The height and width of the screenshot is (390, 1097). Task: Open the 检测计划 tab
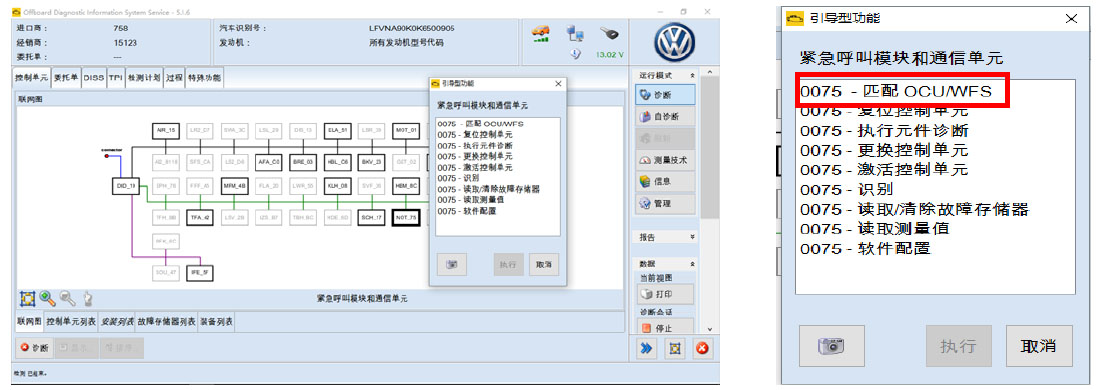pos(144,78)
